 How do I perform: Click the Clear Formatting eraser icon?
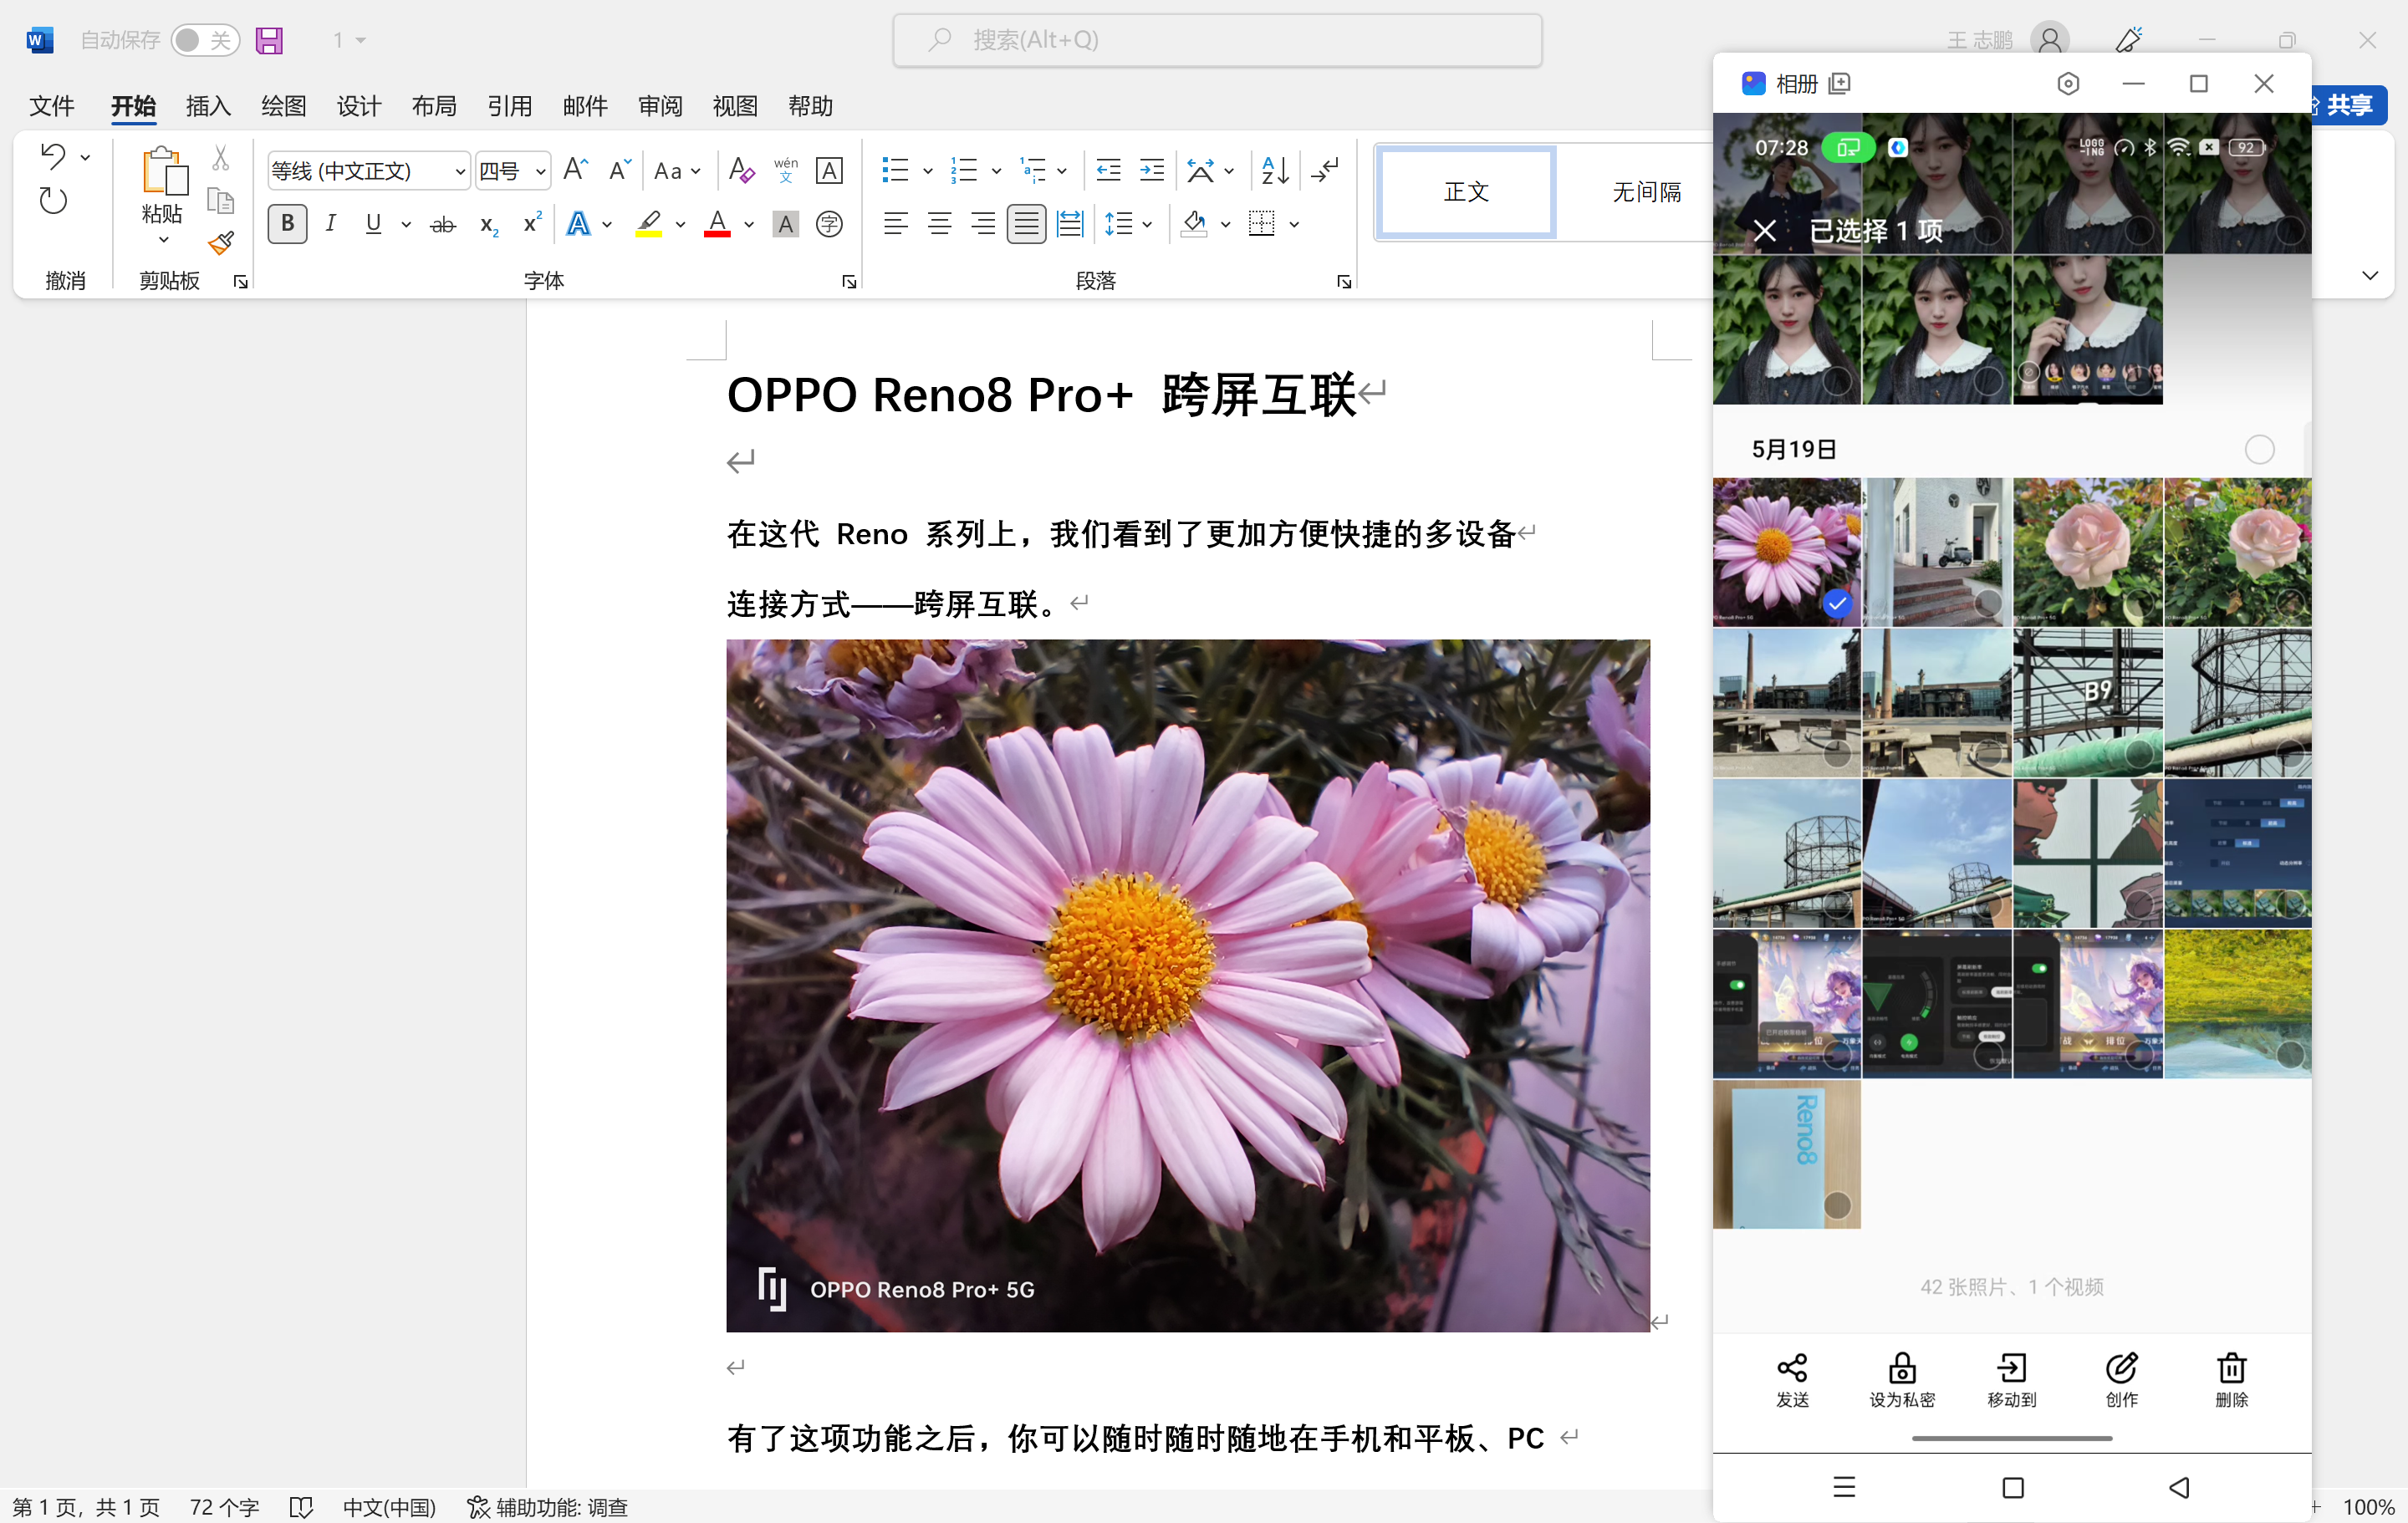pos(741,170)
